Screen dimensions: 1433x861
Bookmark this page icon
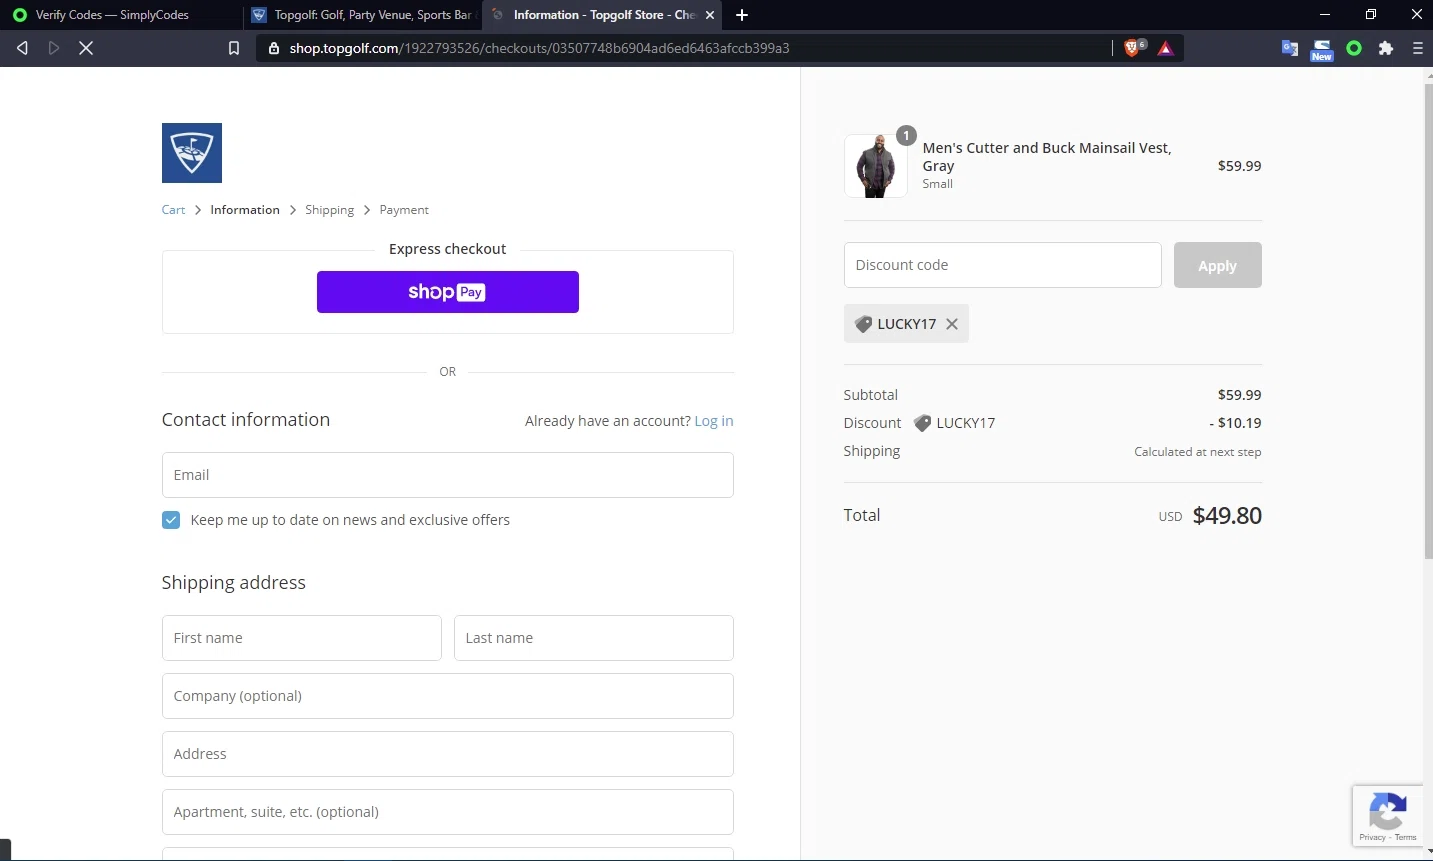(234, 48)
